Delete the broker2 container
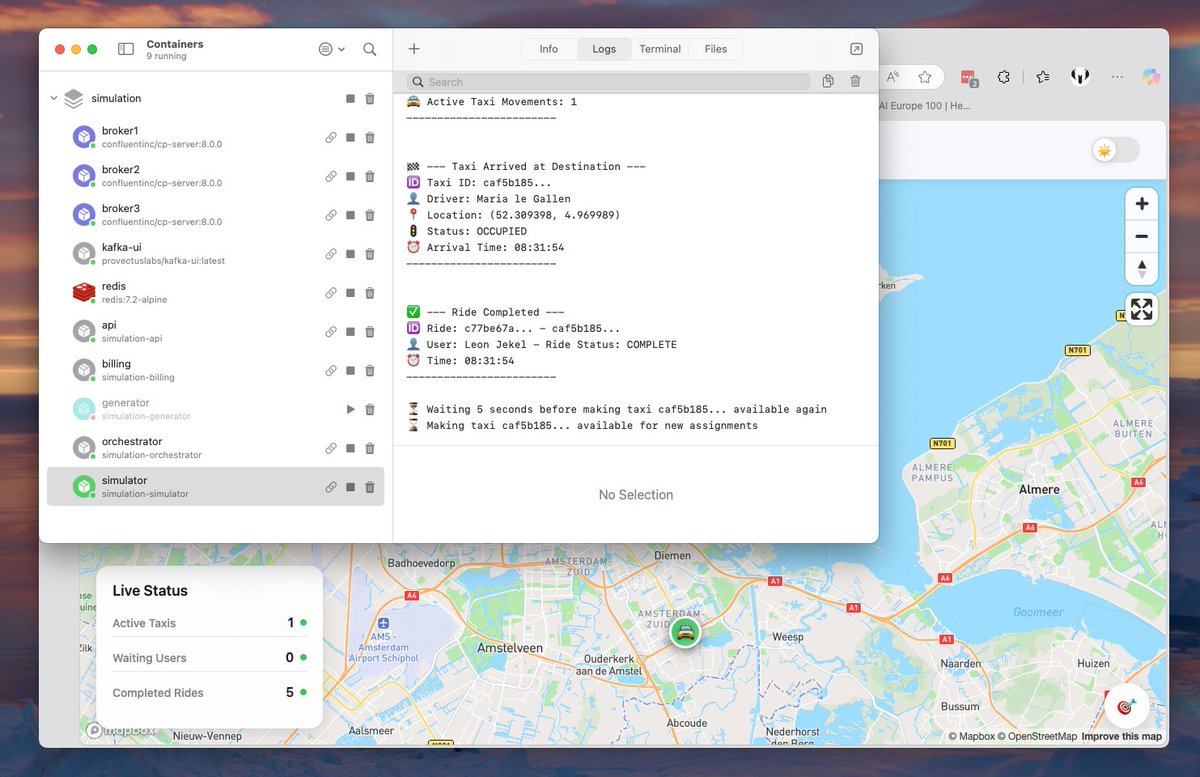The width and height of the screenshot is (1200, 777). [370, 176]
